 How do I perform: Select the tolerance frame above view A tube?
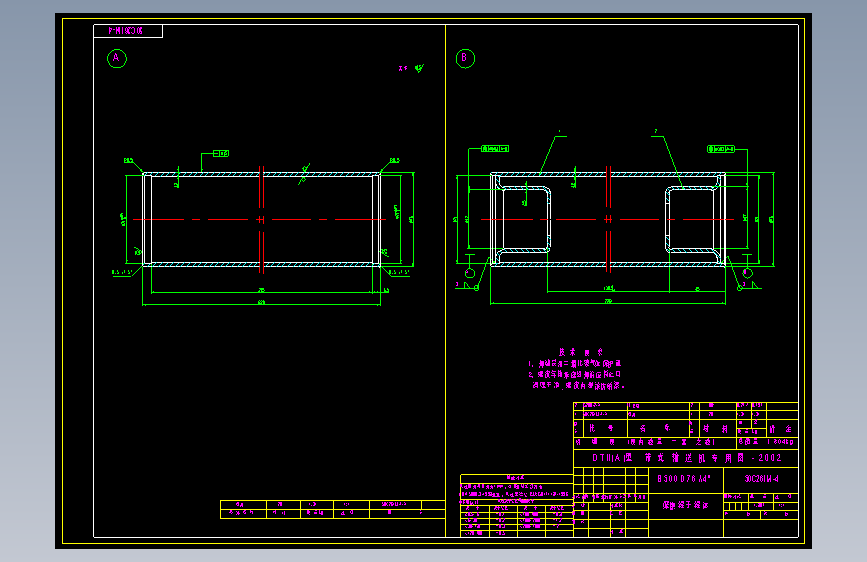click(x=221, y=153)
